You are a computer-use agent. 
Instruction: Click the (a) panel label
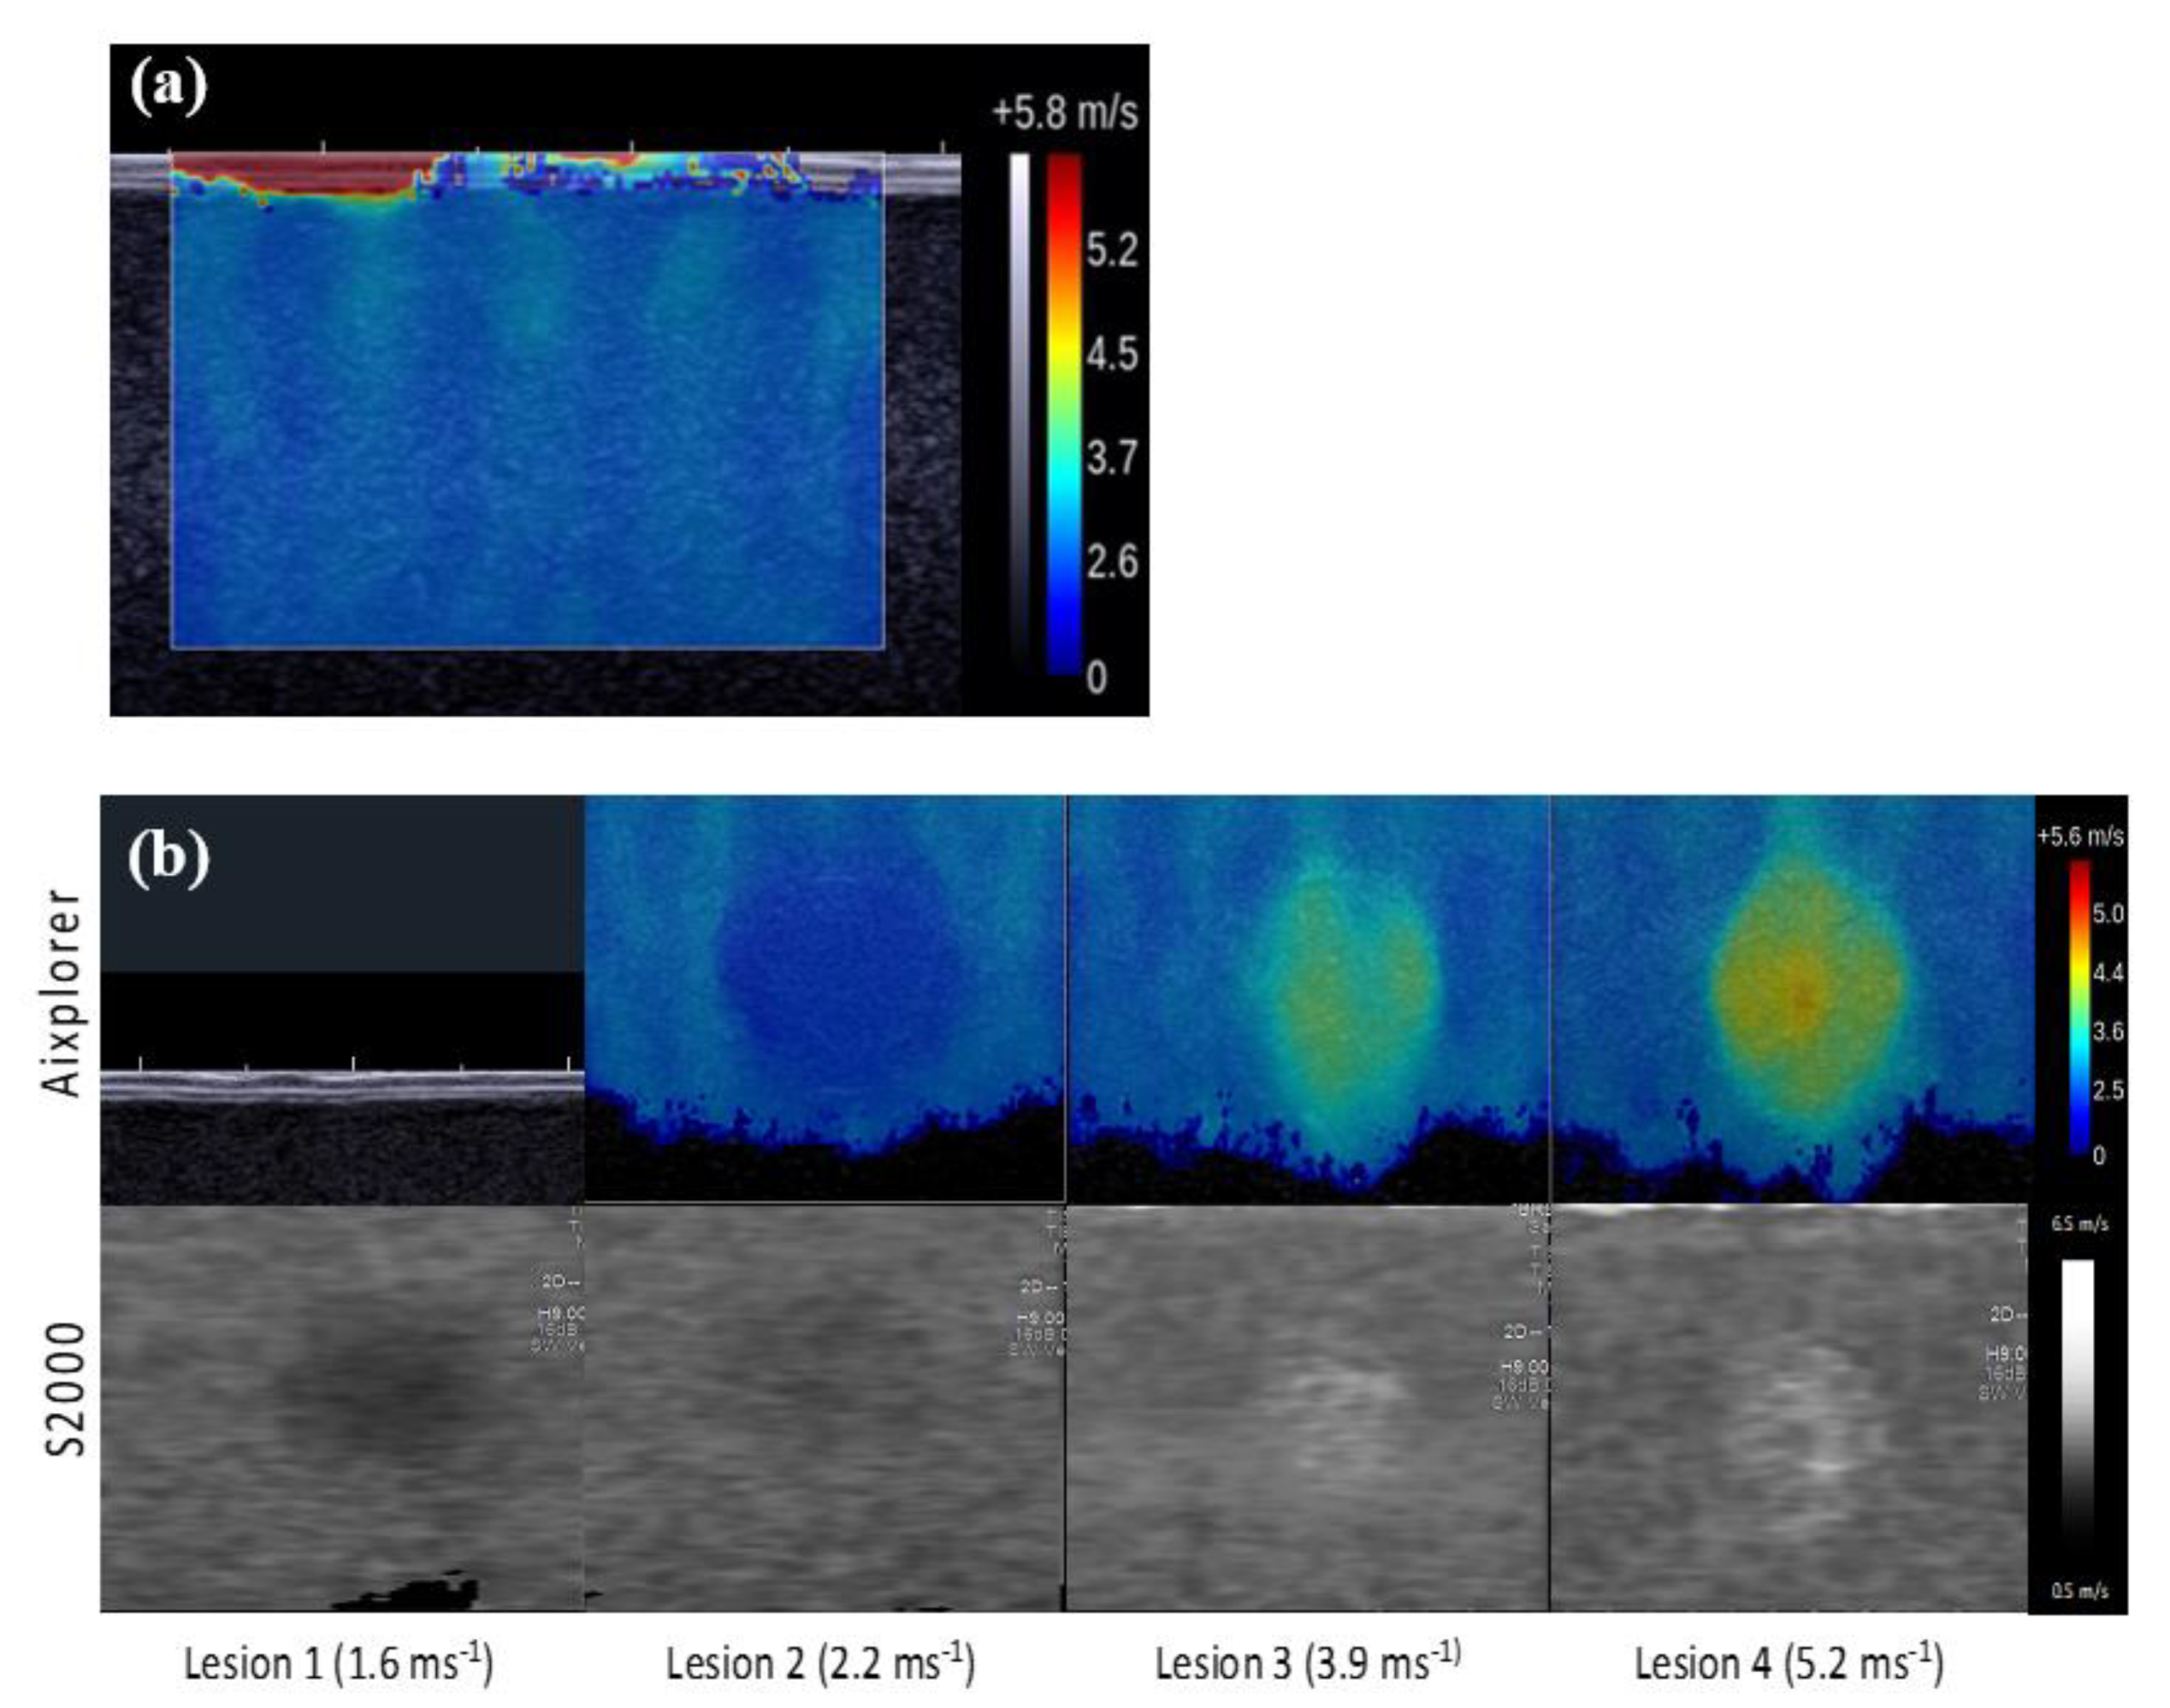[x=168, y=88]
